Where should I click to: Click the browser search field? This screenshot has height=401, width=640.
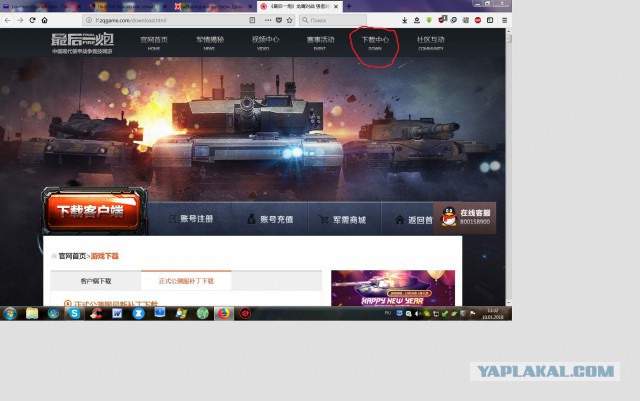click(x=333, y=20)
